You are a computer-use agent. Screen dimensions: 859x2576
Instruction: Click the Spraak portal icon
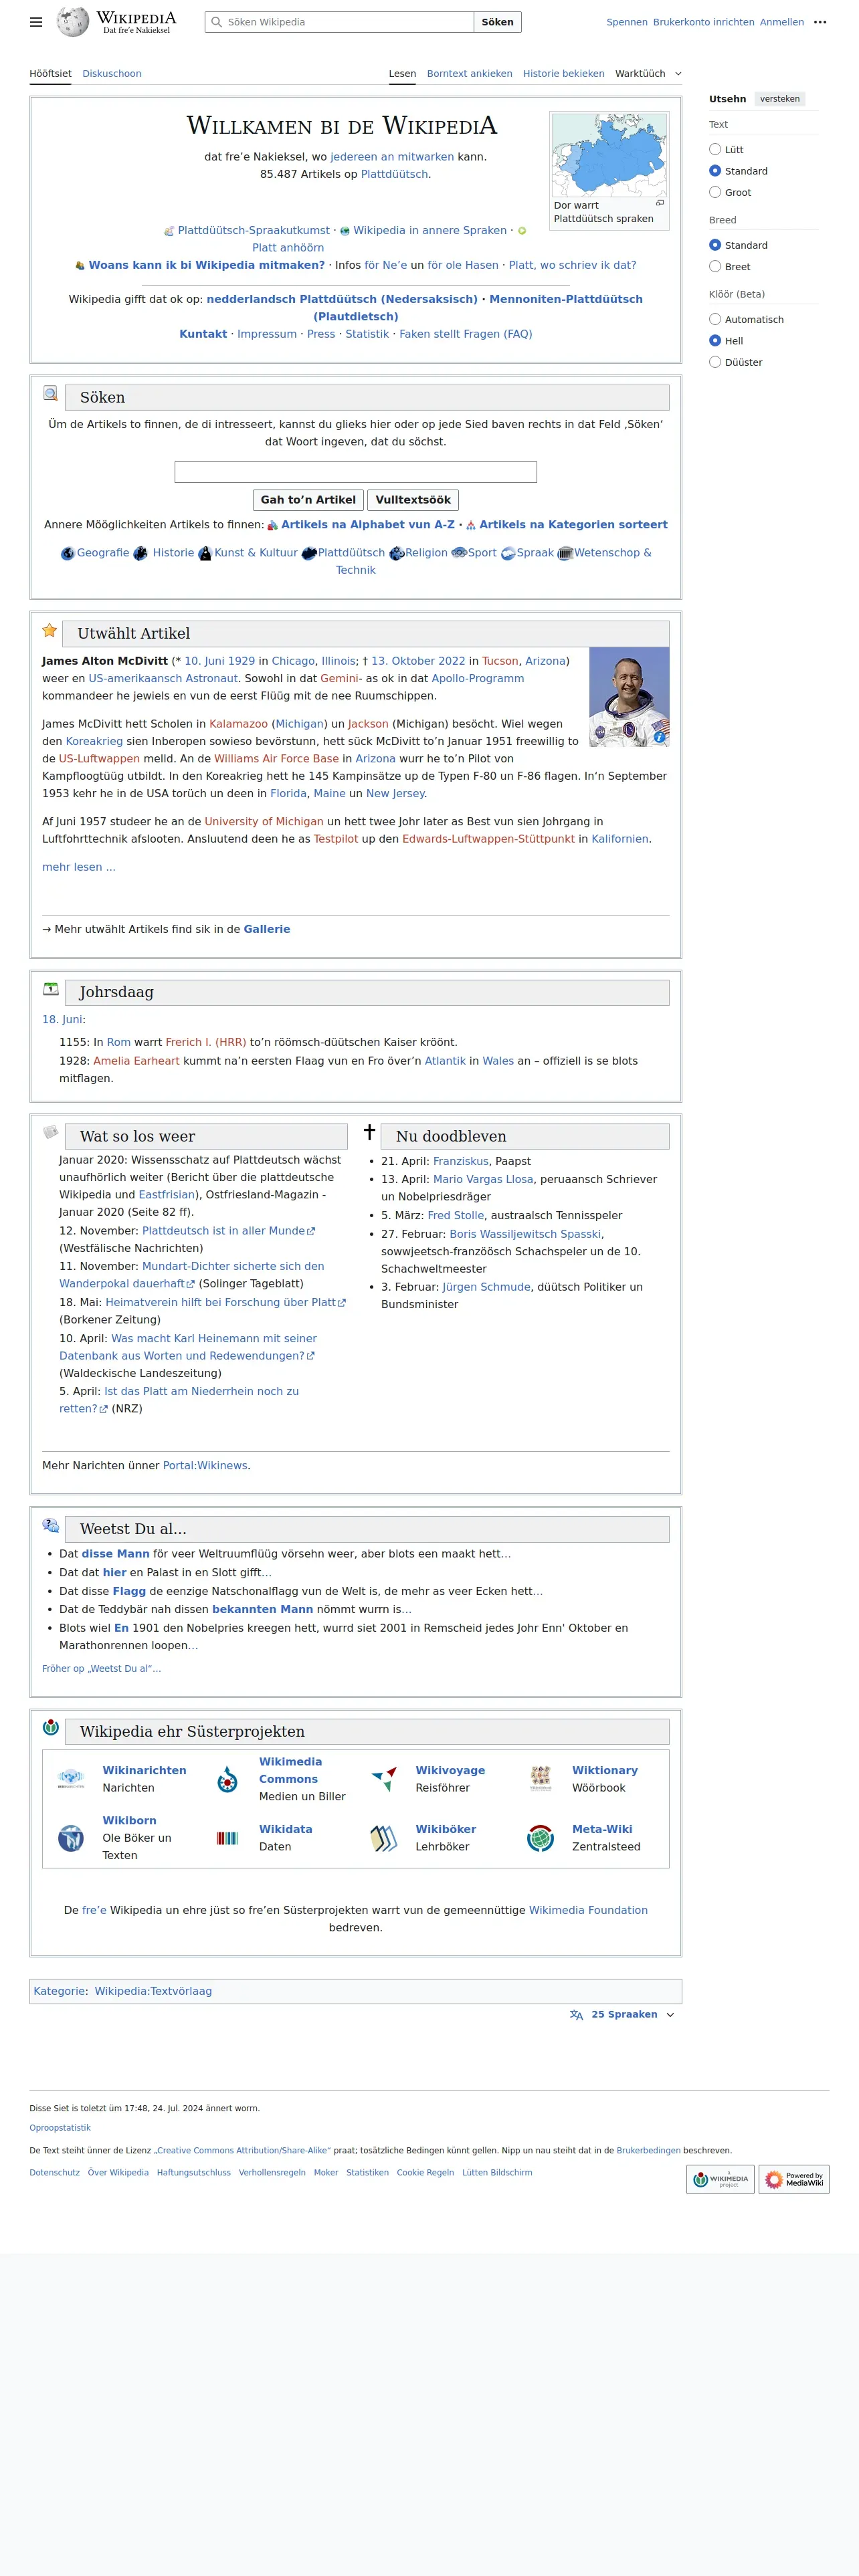click(x=508, y=554)
